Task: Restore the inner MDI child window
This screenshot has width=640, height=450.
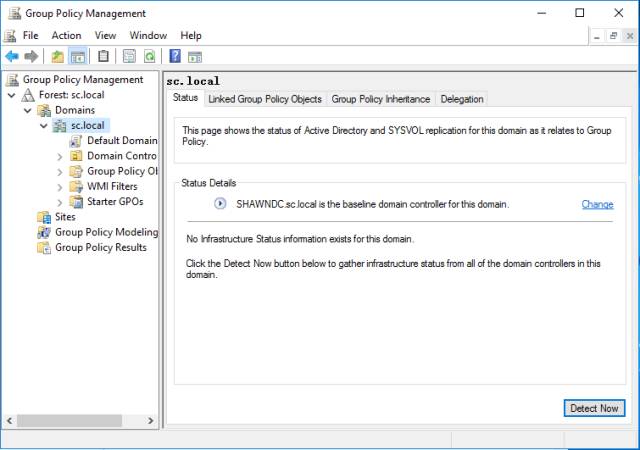Action: 613,36
